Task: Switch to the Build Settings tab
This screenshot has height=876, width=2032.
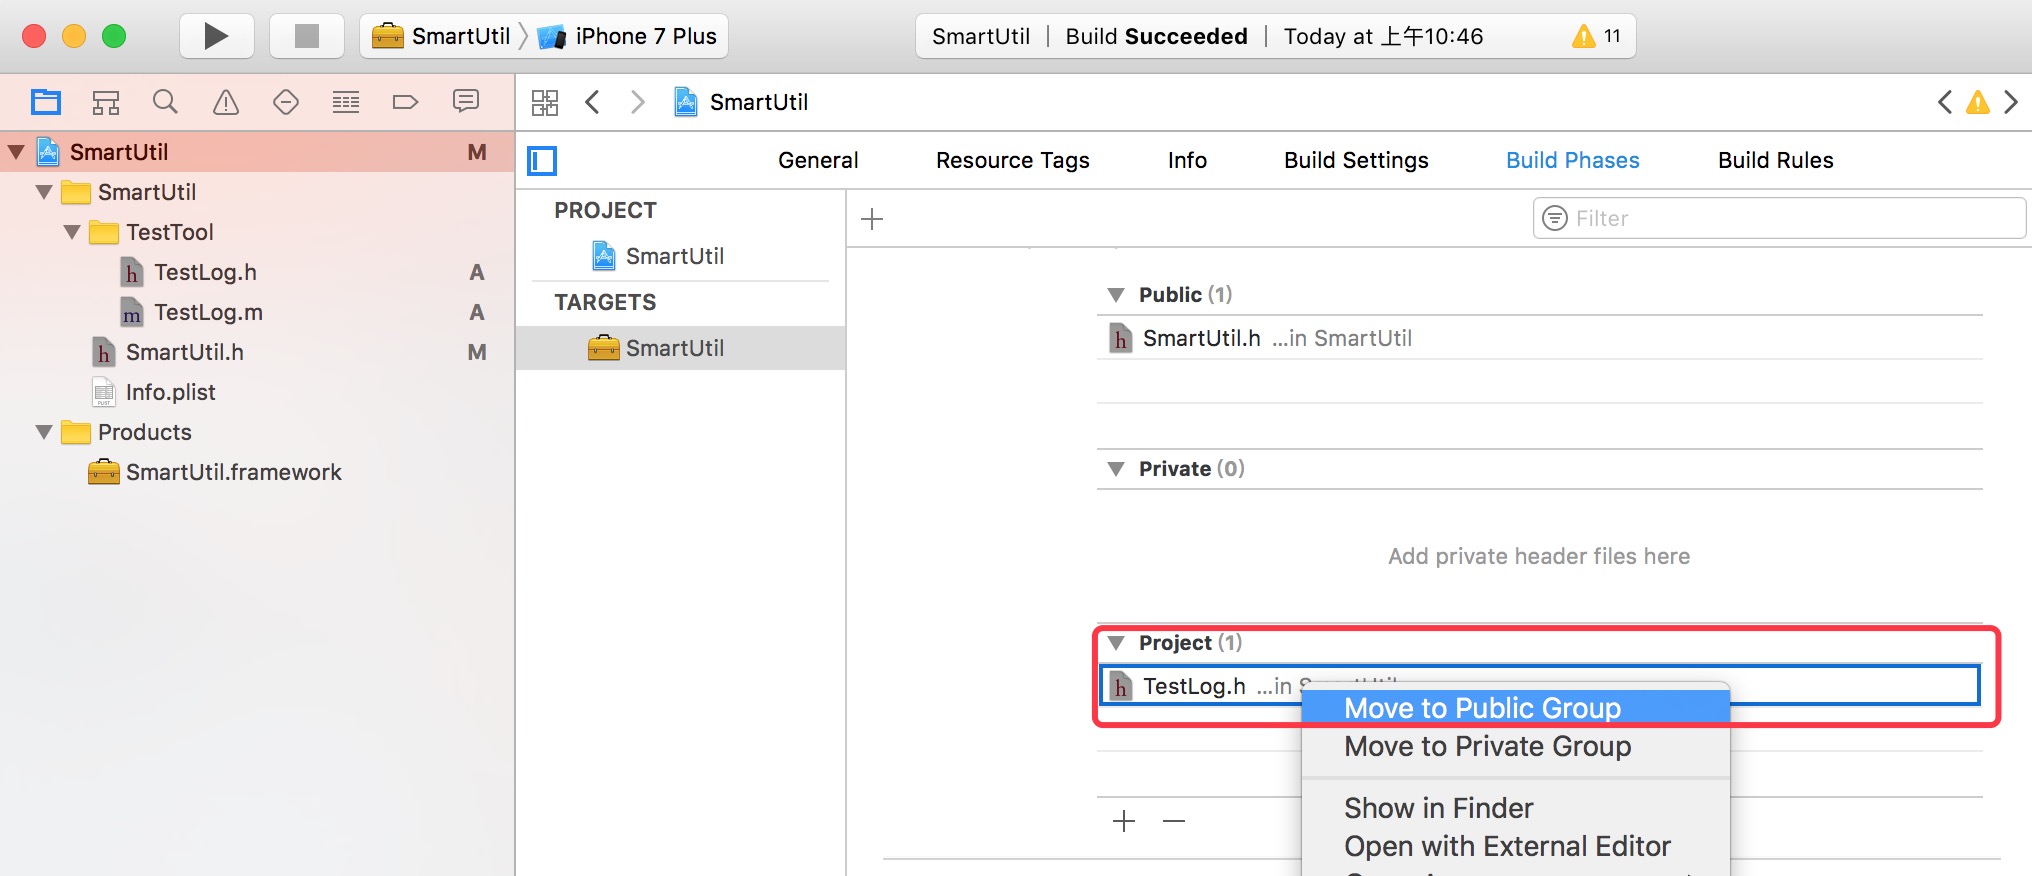Action: pyautogui.click(x=1356, y=160)
